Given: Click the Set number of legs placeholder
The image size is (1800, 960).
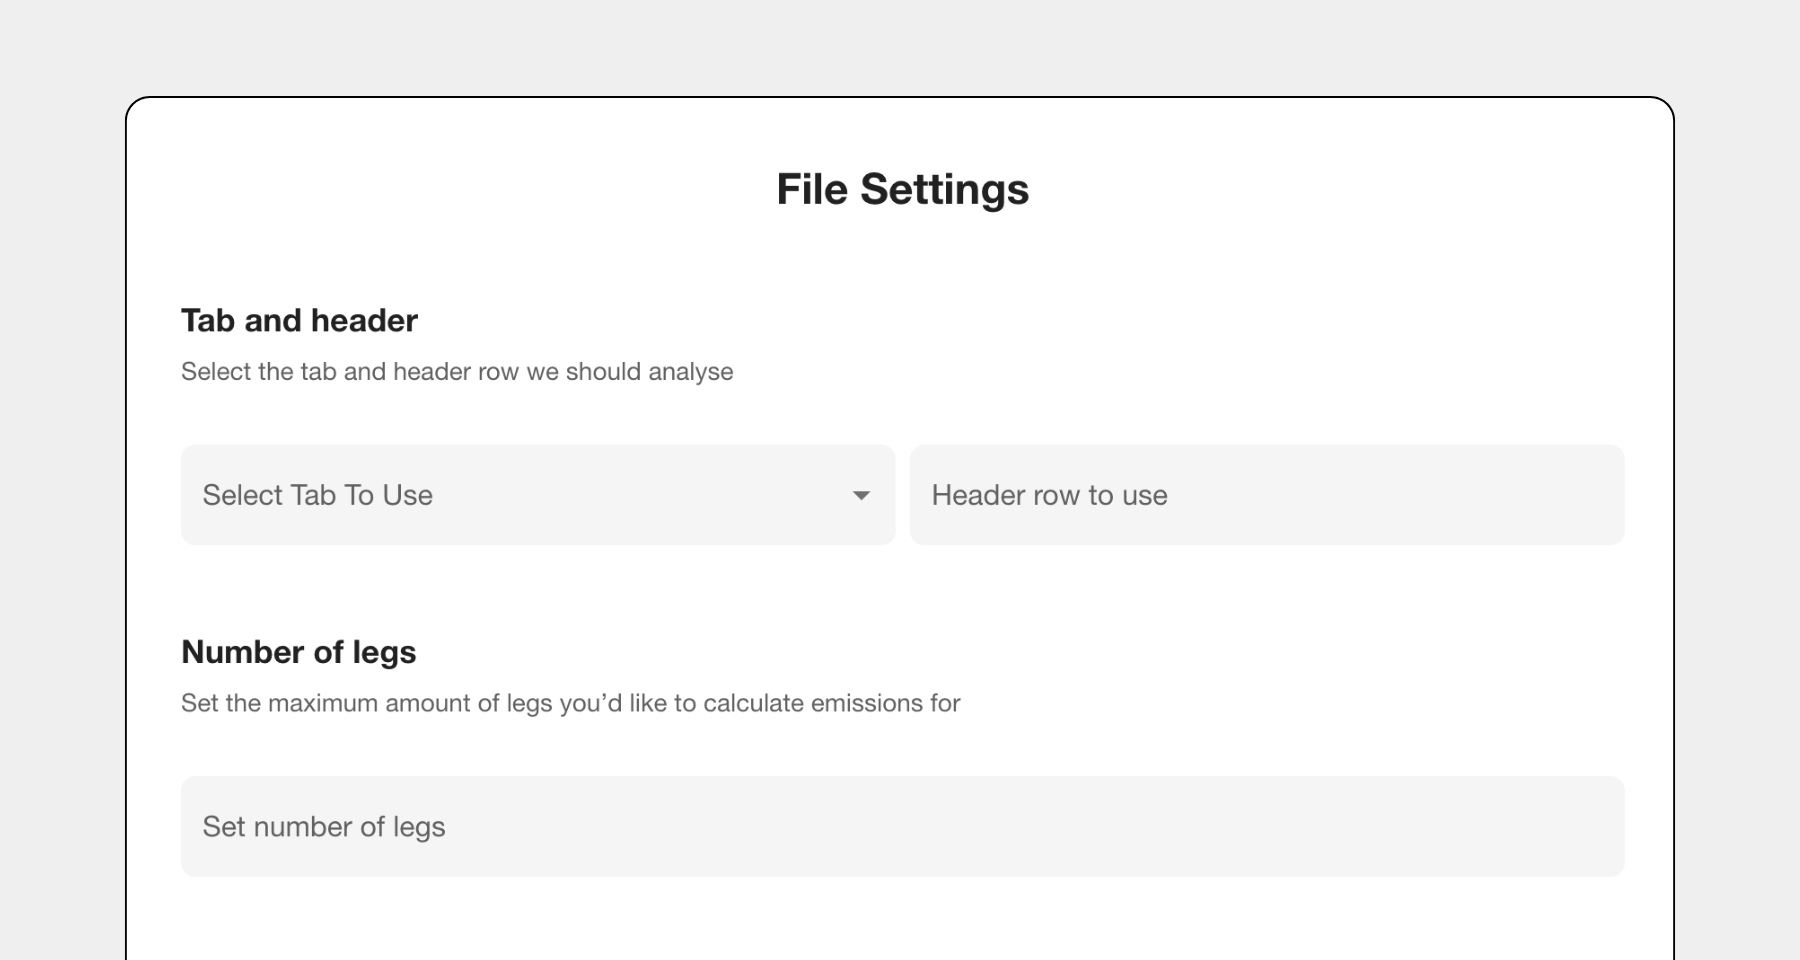Looking at the screenshot, I should 324,825.
